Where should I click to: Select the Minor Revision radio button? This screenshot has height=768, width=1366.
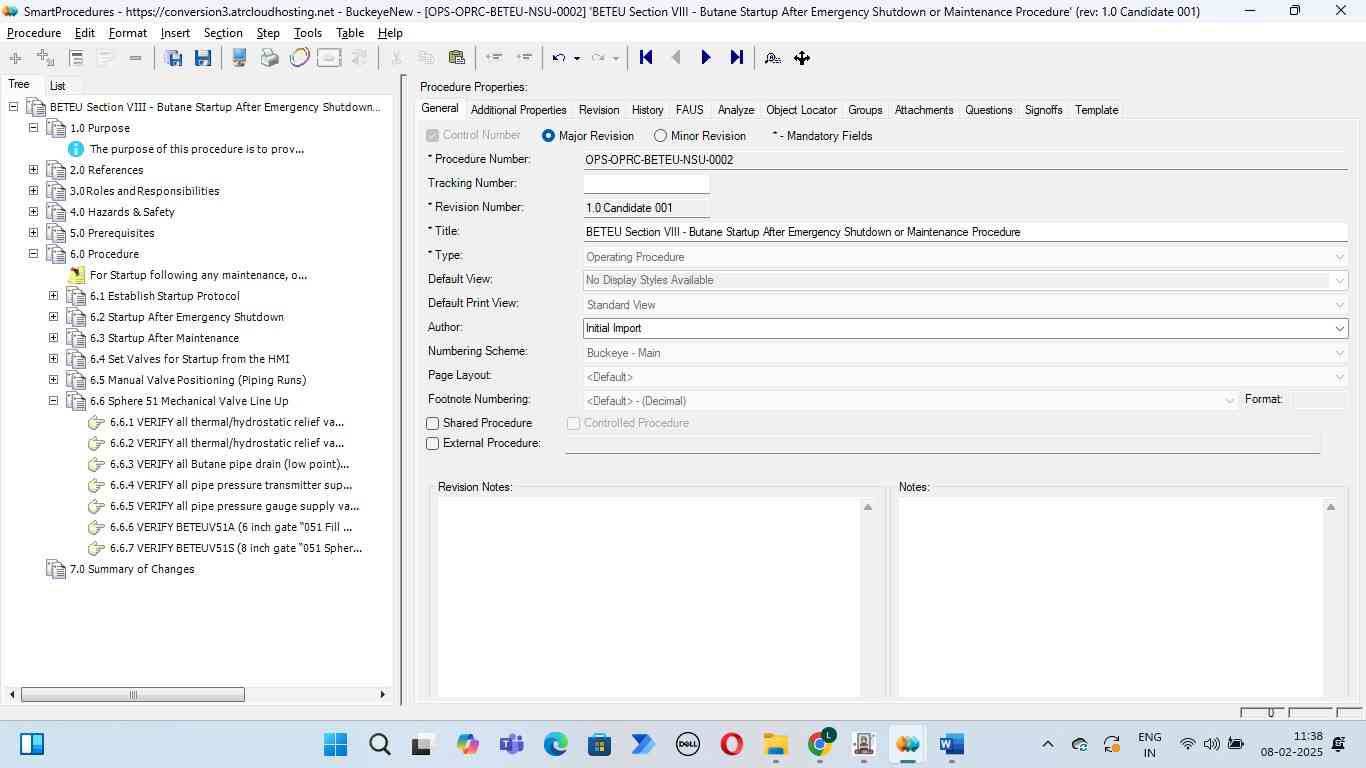coord(660,136)
